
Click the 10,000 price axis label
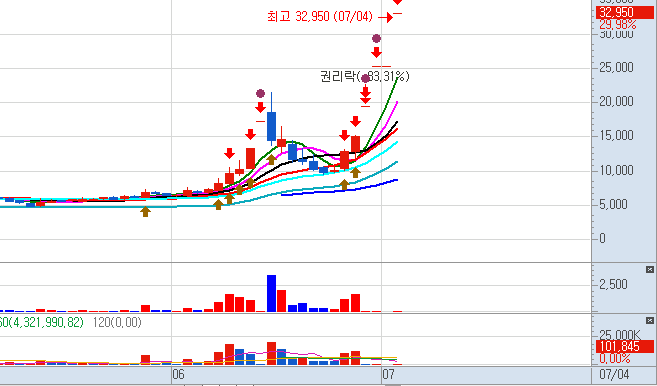[616, 170]
